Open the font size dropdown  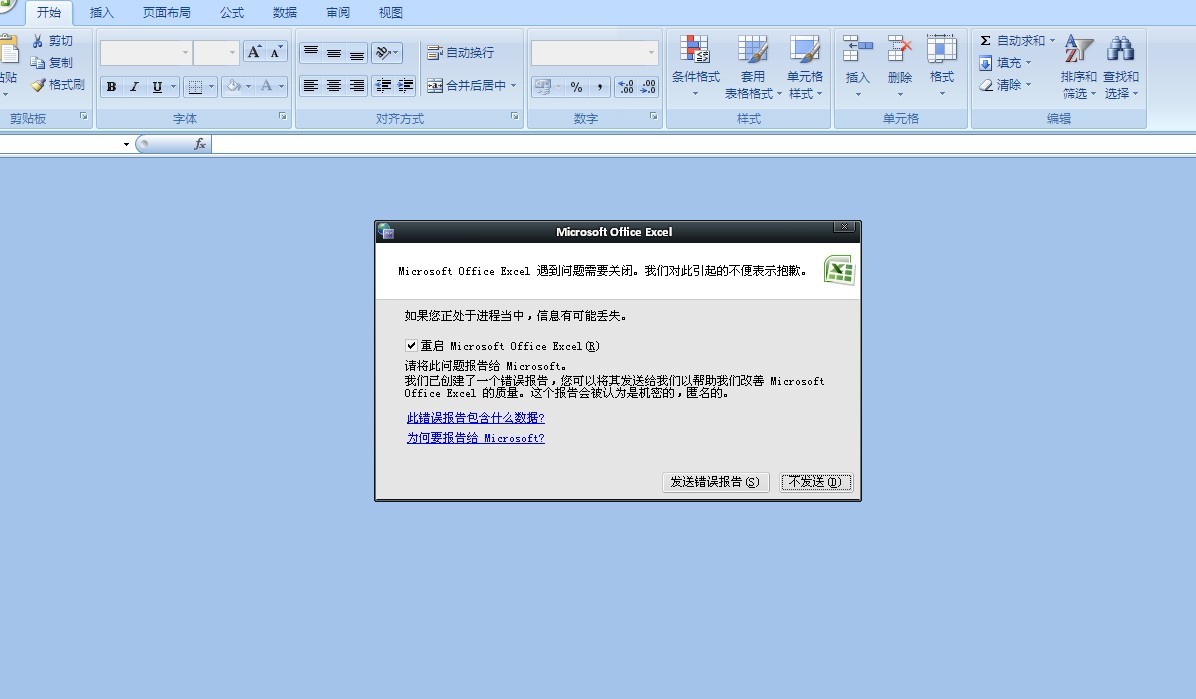233,53
